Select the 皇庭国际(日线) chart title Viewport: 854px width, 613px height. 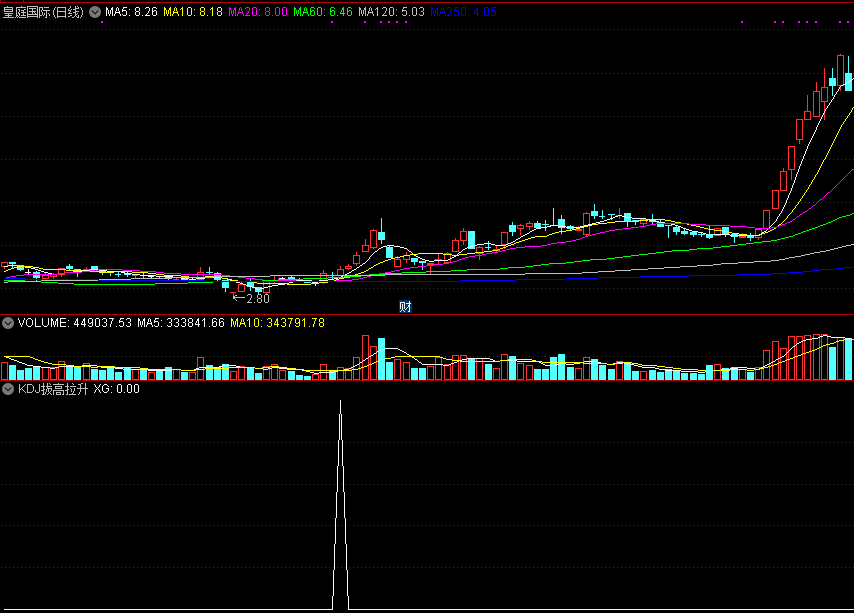(x=43, y=12)
